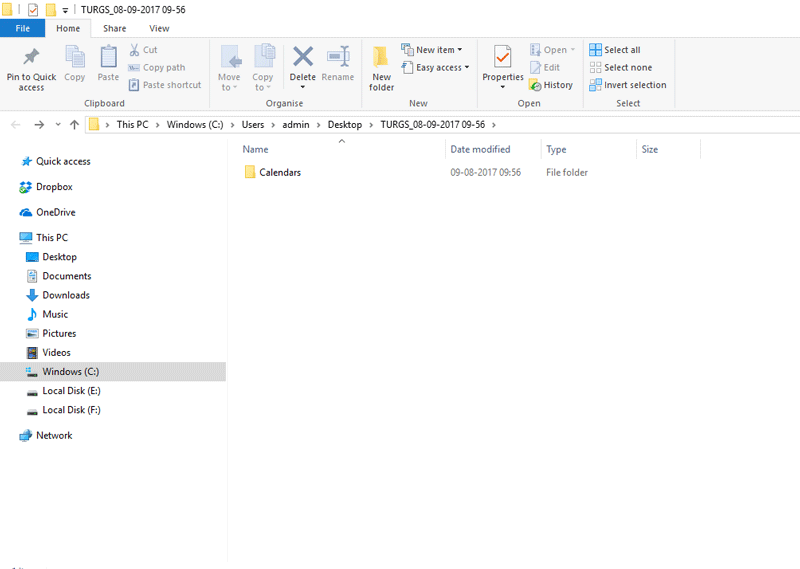
Task: Click the Edit icon in Open group
Action: tap(535, 67)
